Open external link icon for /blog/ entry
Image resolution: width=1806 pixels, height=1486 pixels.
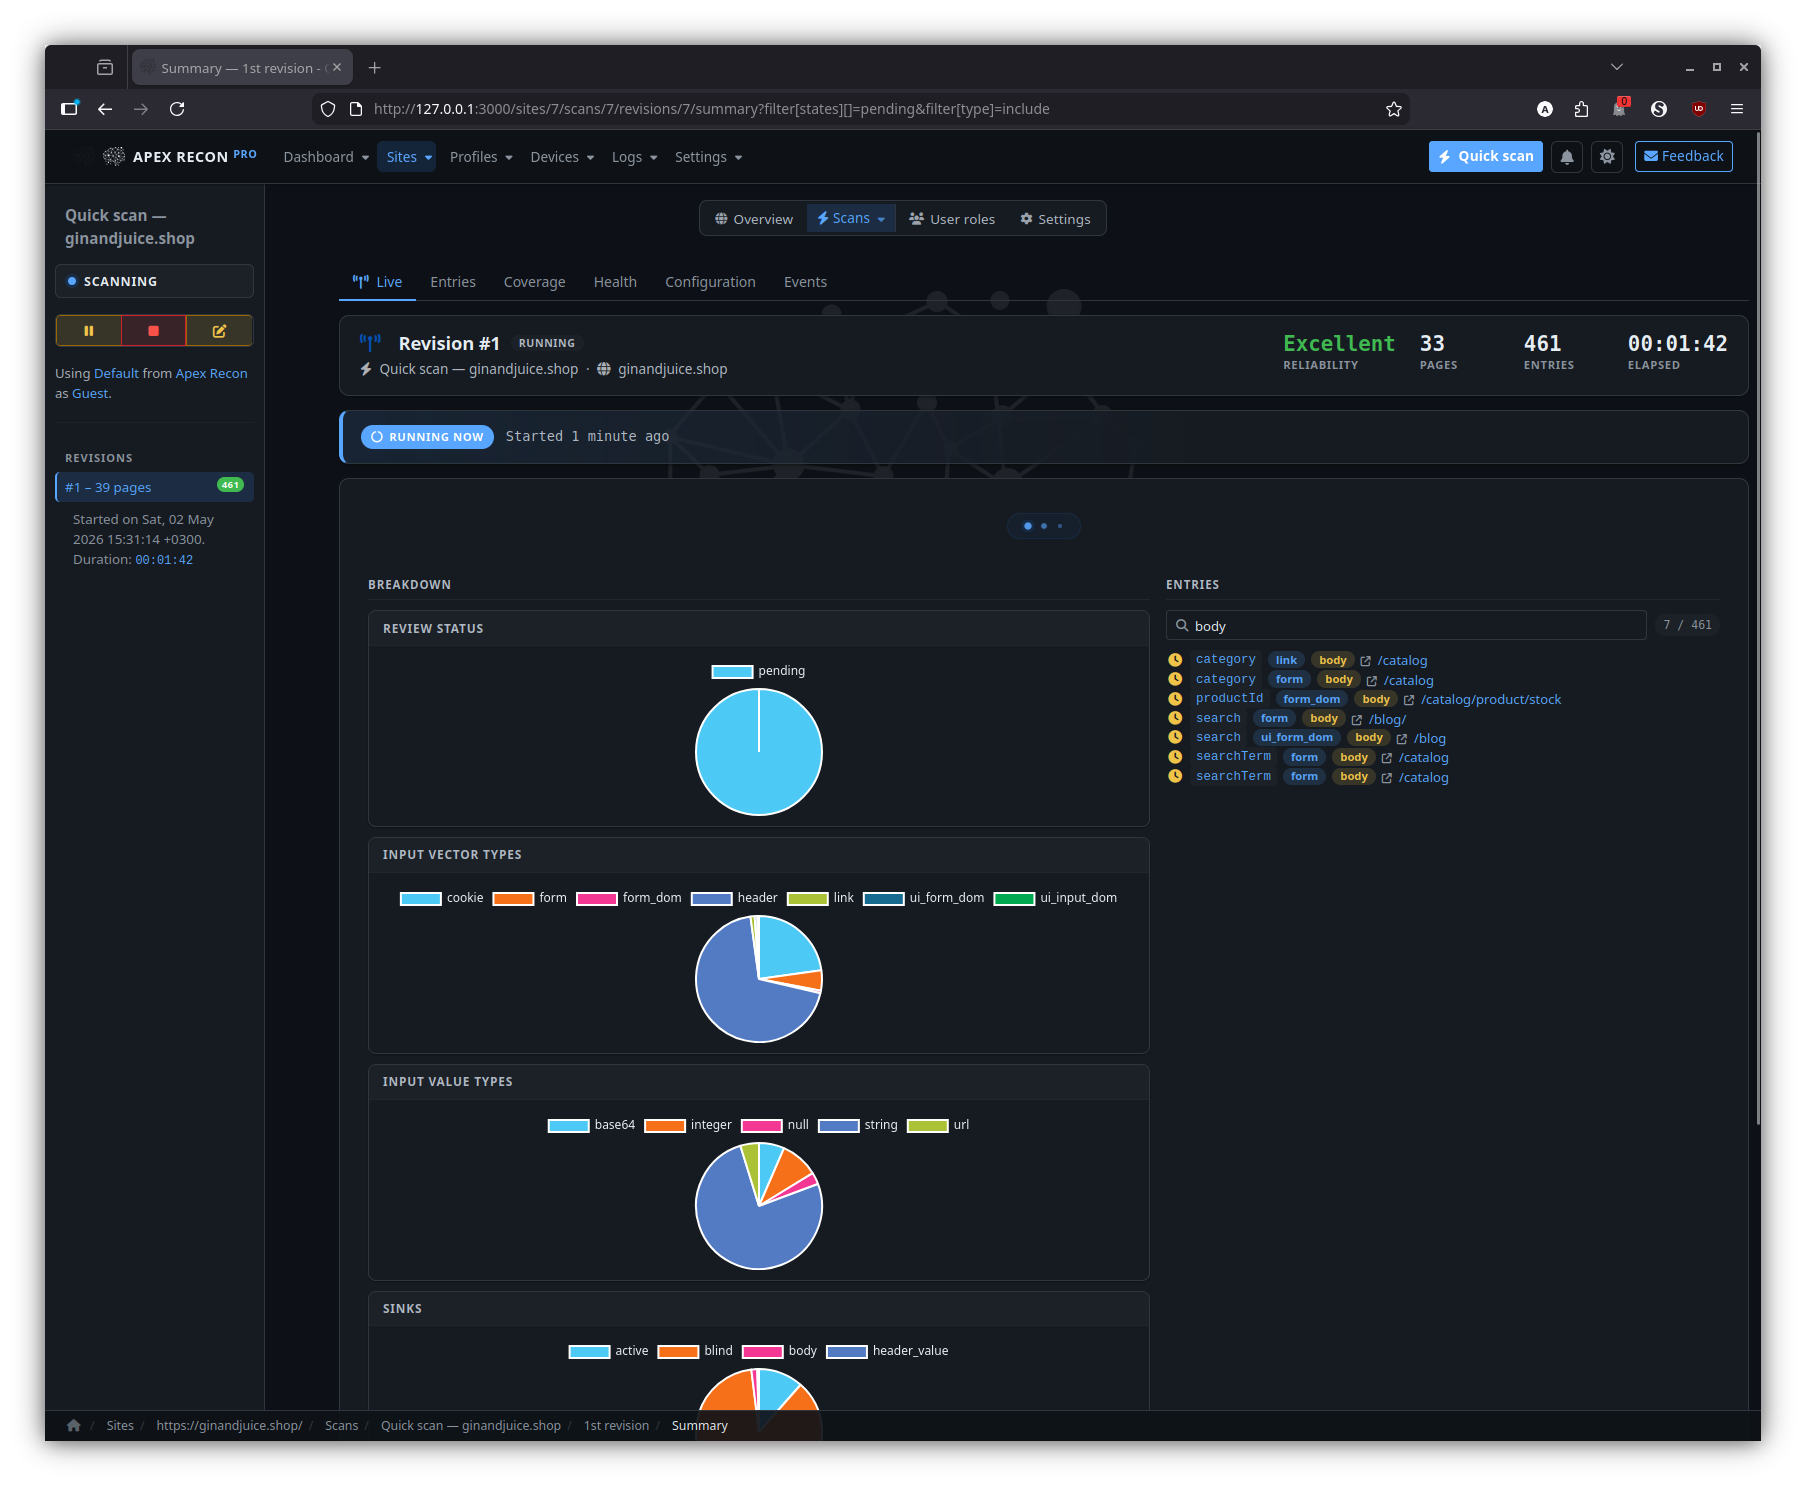(x=1357, y=720)
